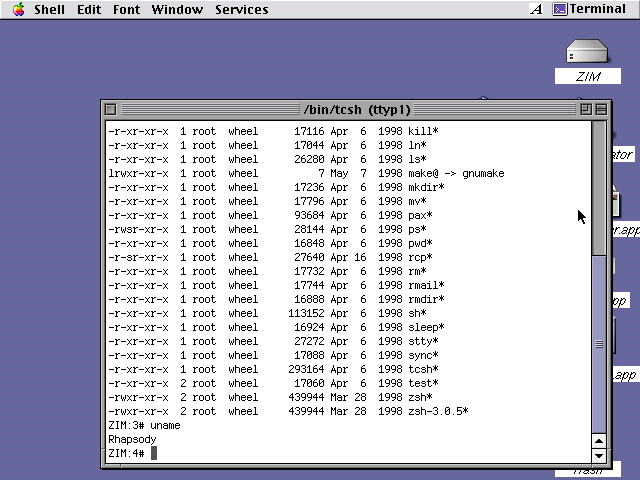The image size is (640, 480).
Task: Click the kill* file entry
Action: click(423, 131)
